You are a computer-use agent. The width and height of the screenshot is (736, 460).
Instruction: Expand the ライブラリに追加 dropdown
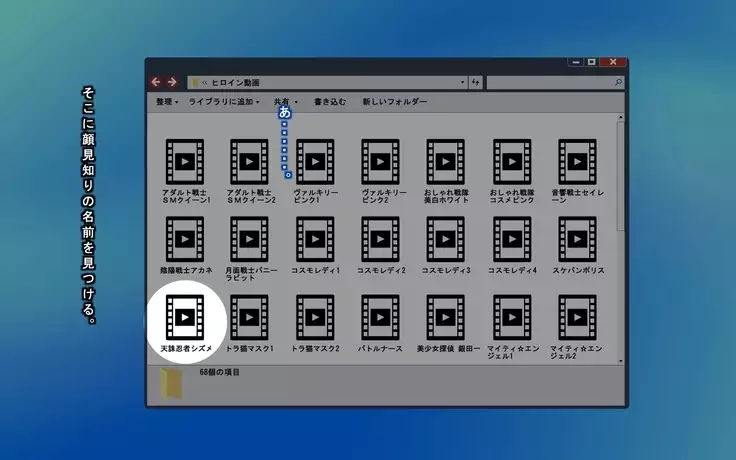click(x=224, y=102)
